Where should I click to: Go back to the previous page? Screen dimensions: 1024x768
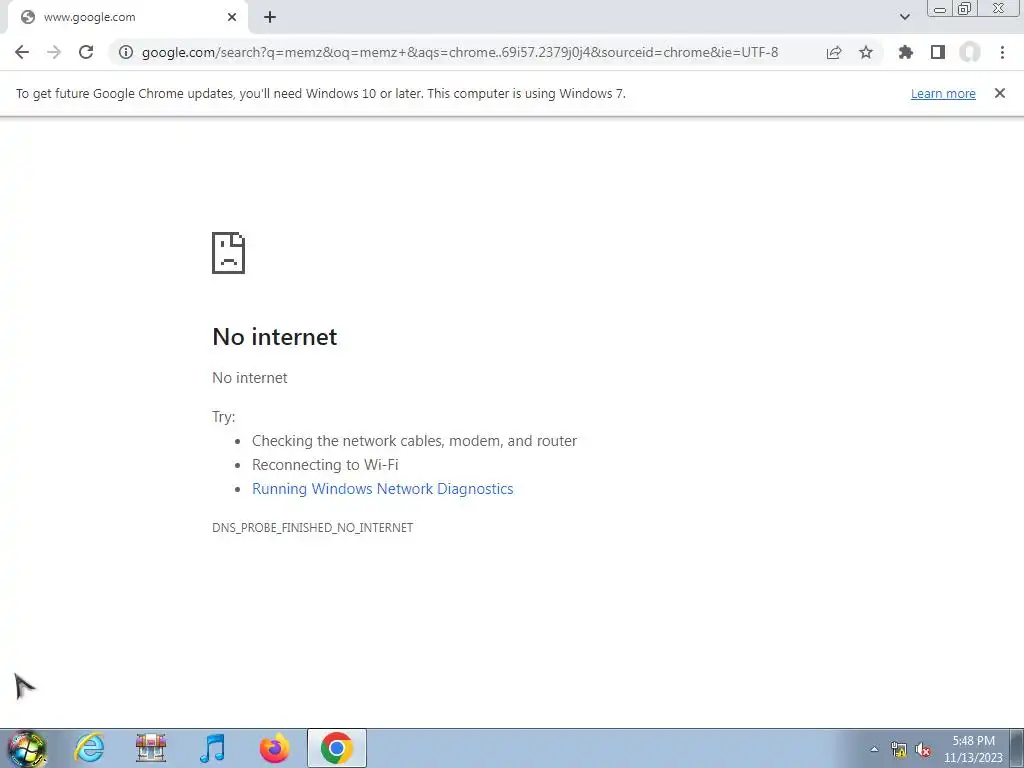[x=22, y=52]
